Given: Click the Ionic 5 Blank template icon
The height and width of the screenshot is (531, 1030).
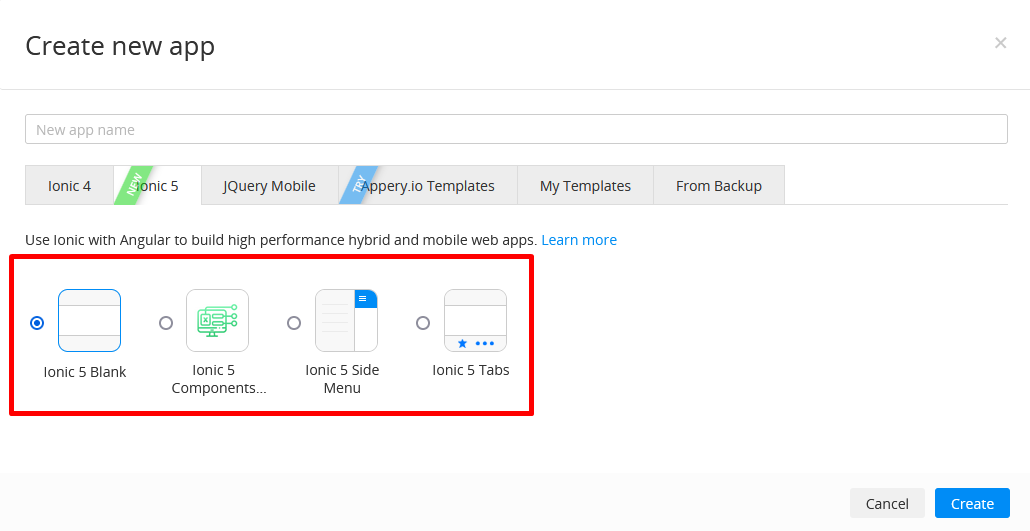Looking at the screenshot, I should [89, 321].
